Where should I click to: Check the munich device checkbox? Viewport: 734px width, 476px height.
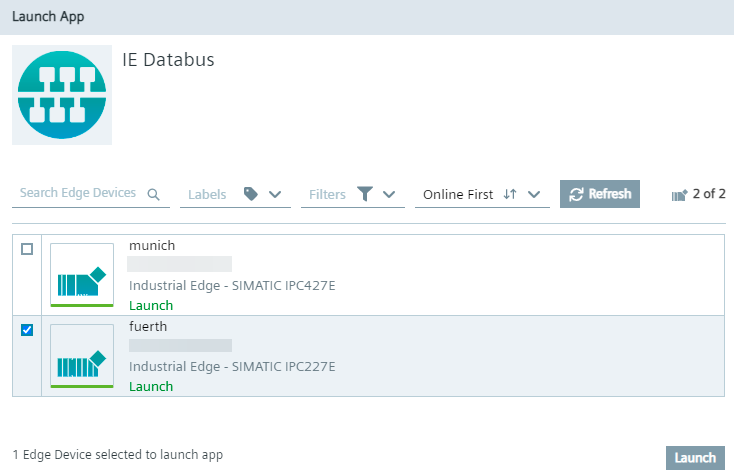click(x=27, y=249)
